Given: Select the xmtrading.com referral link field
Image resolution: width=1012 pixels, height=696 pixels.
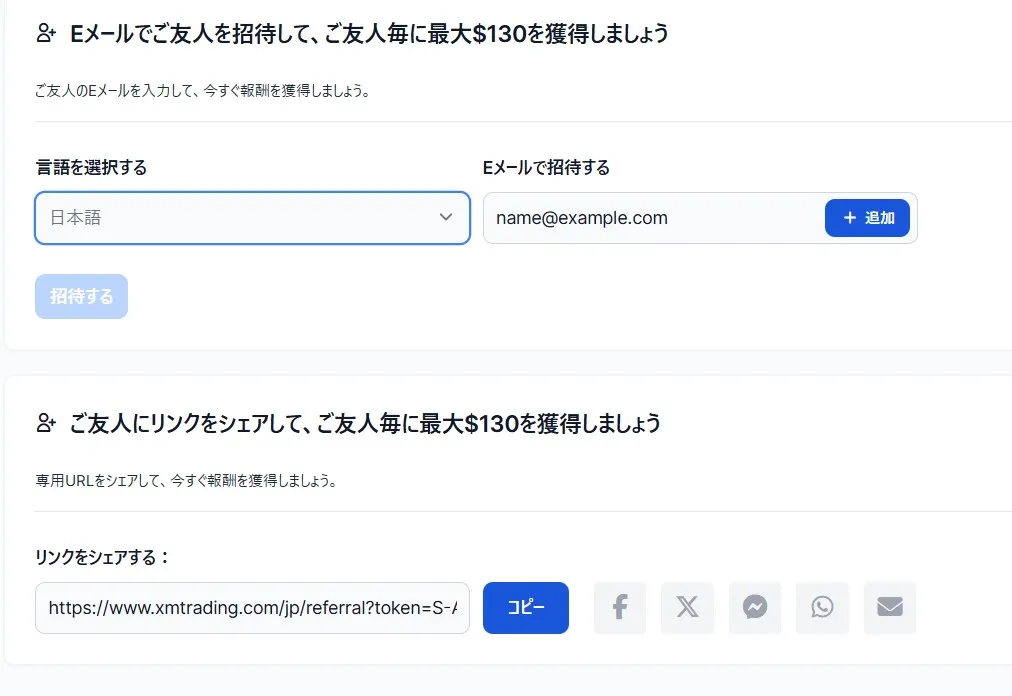Looking at the screenshot, I should pos(252,607).
